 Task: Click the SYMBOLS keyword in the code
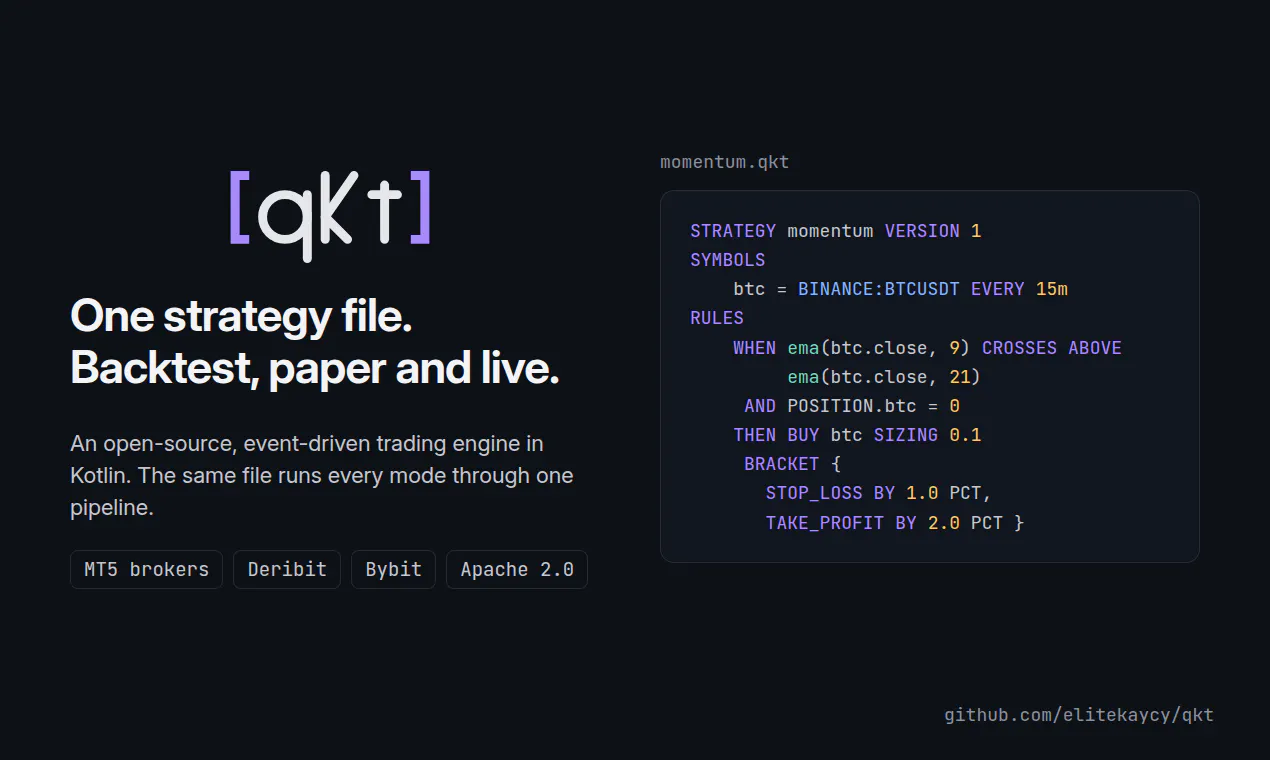pyautogui.click(x=728, y=260)
